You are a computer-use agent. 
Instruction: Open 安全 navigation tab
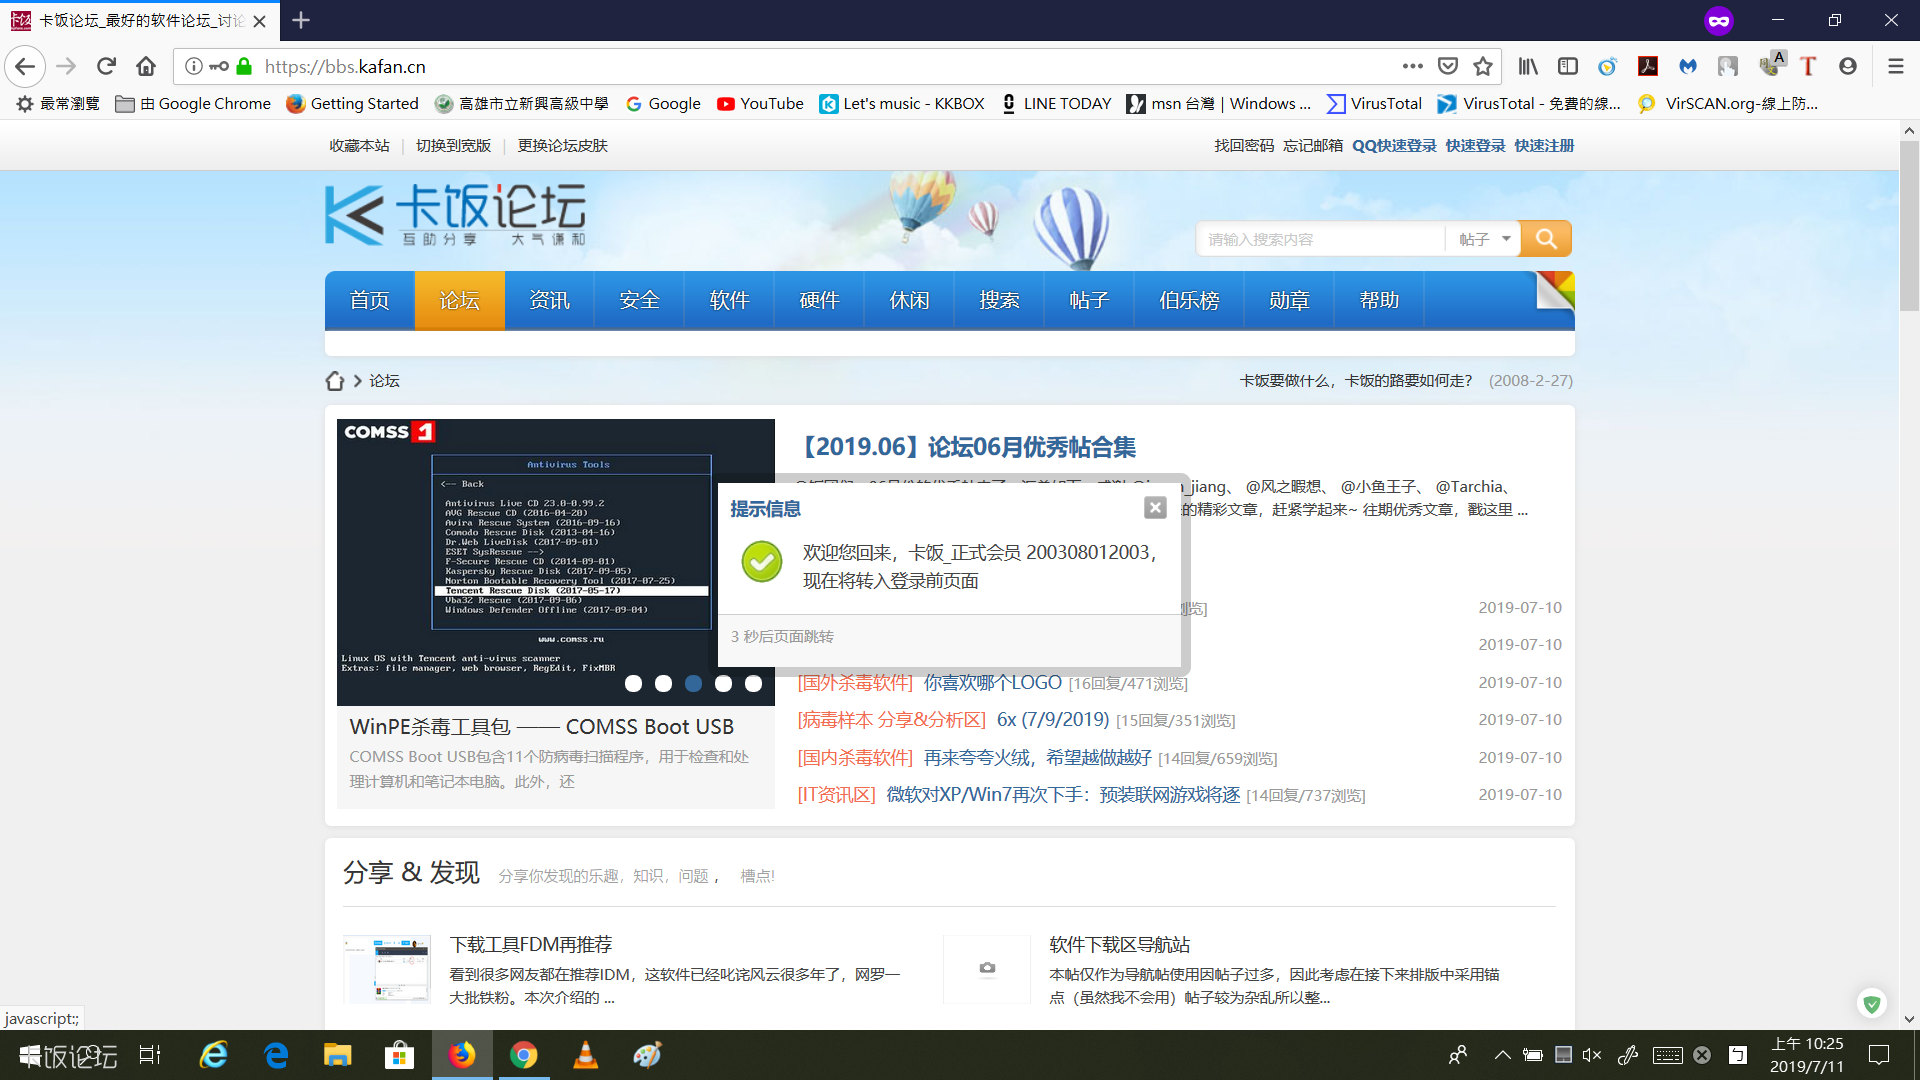(640, 300)
